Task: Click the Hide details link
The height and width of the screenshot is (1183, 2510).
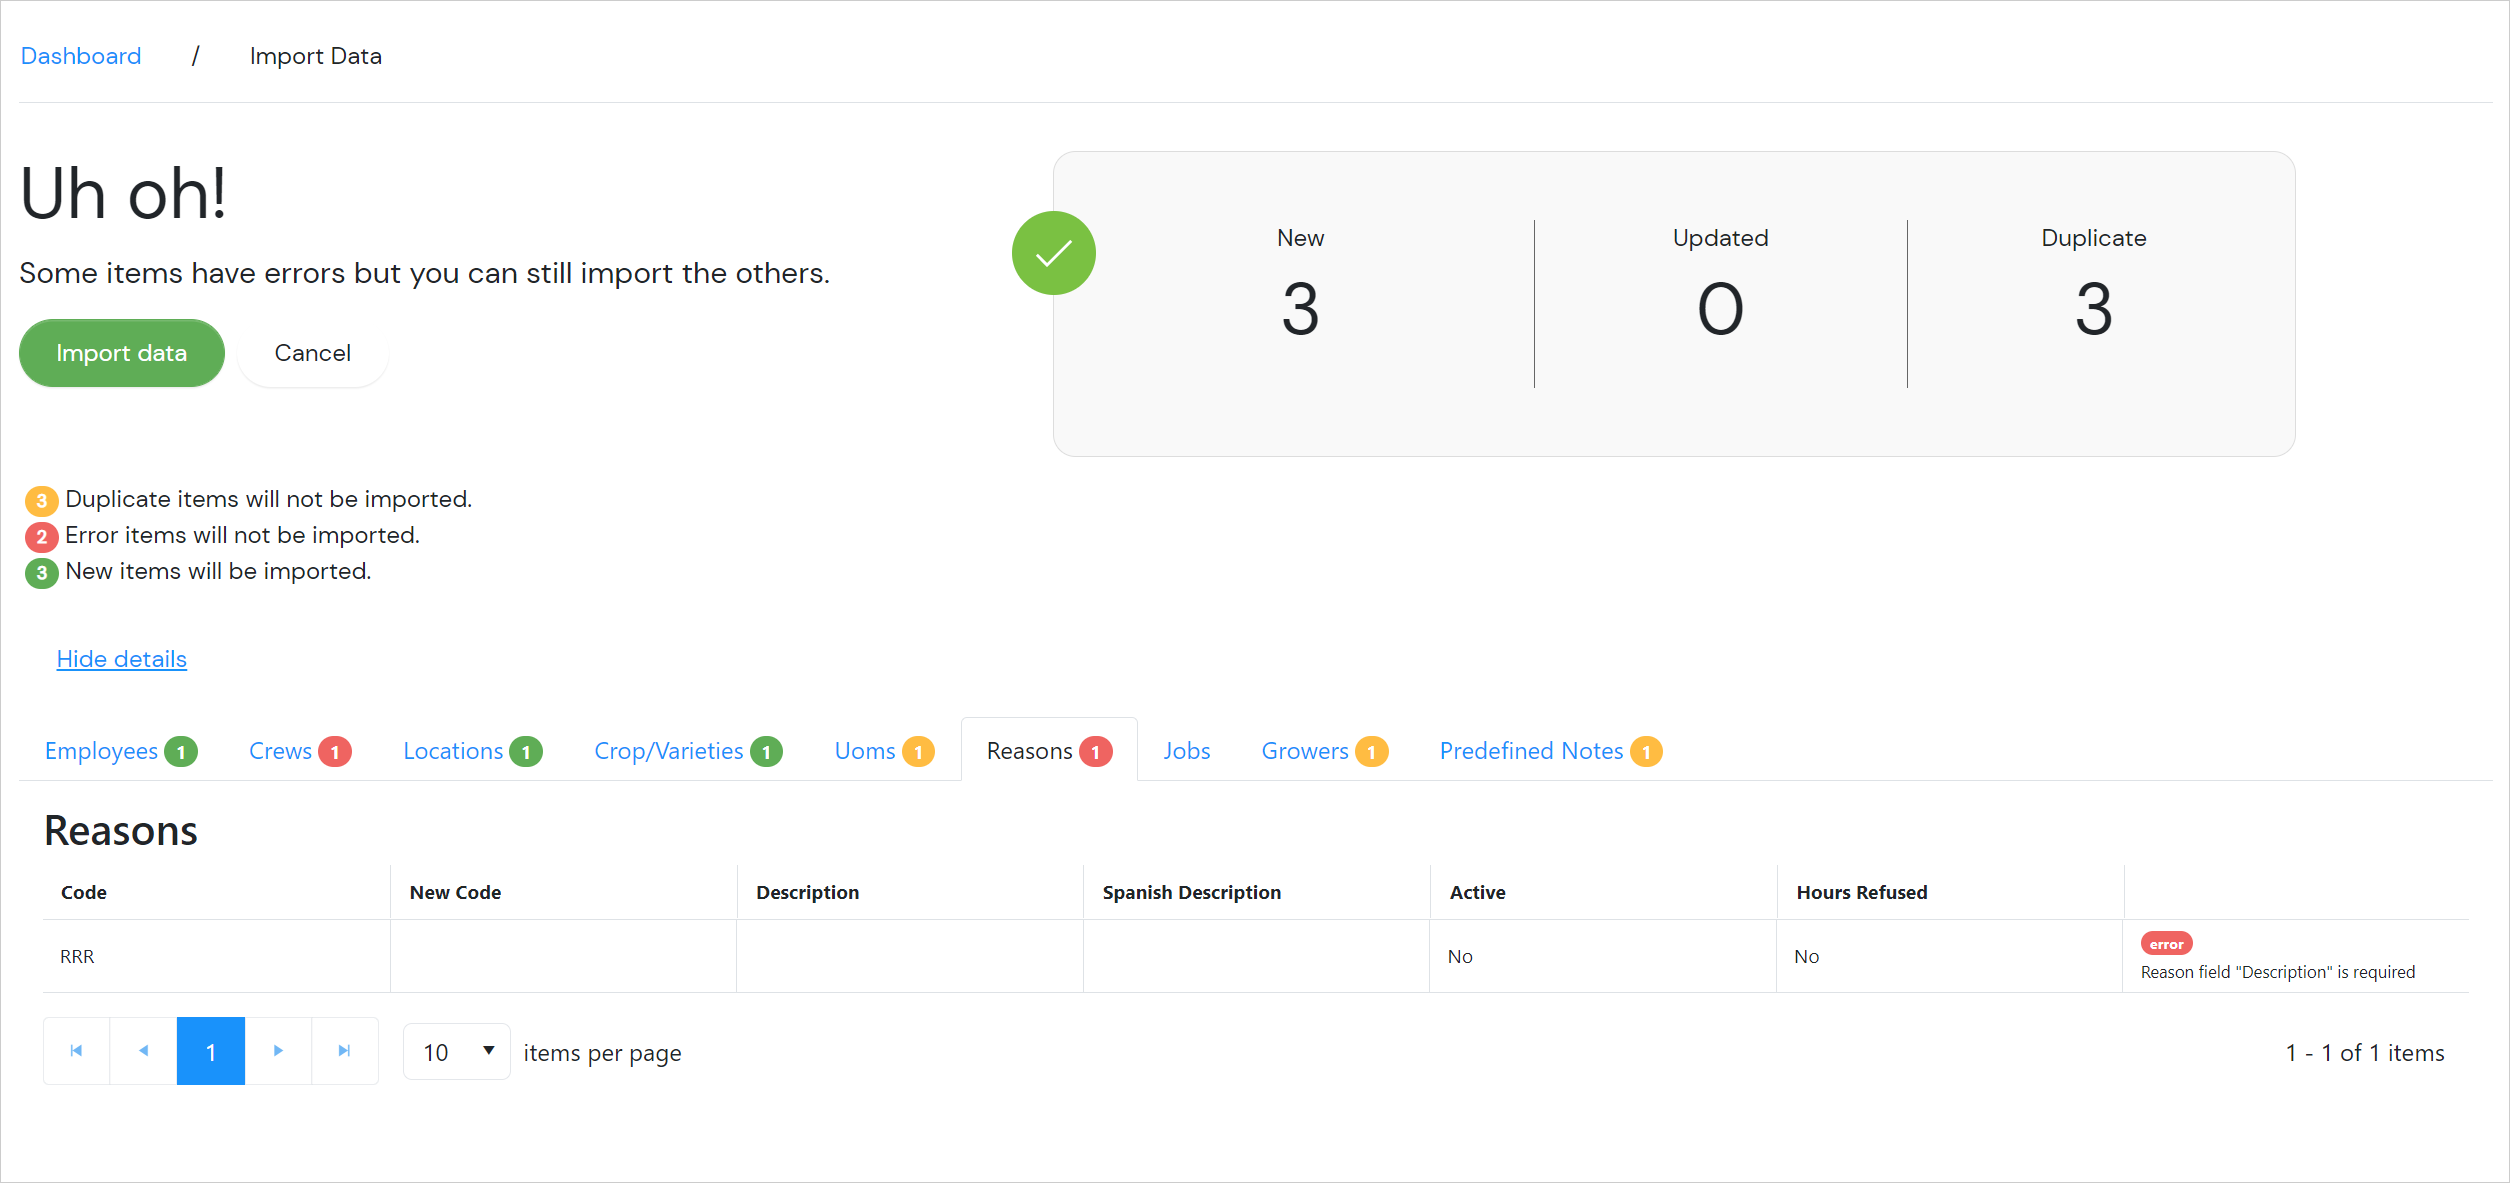Action: [122, 659]
